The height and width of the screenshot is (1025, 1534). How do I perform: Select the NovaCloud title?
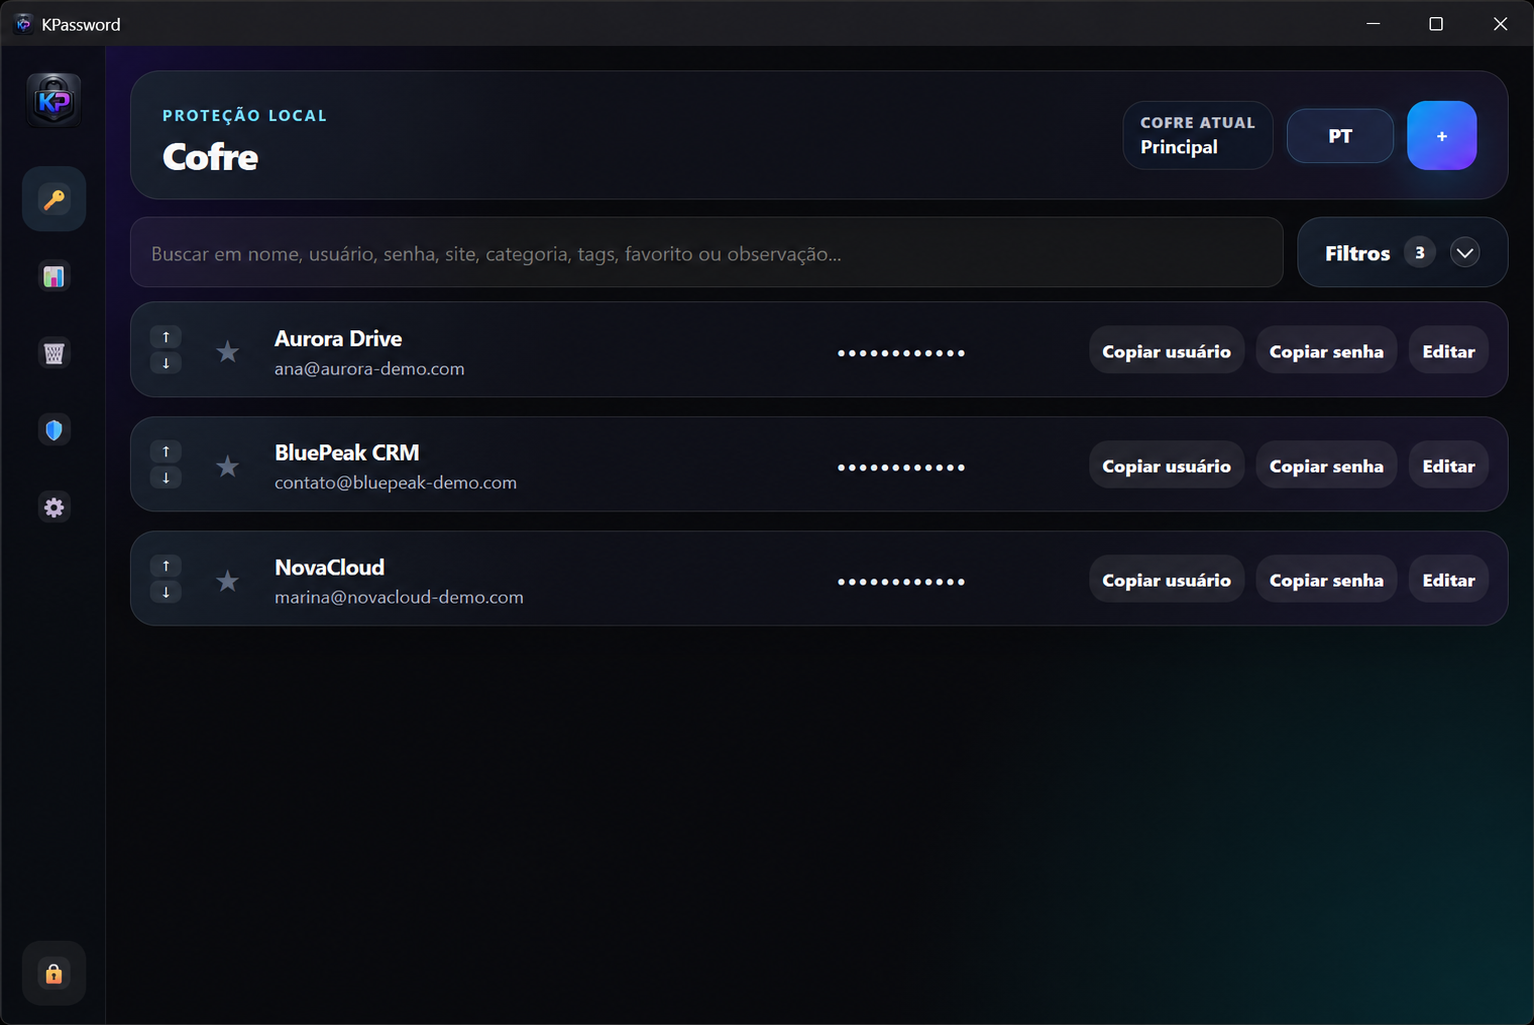coord(329,567)
